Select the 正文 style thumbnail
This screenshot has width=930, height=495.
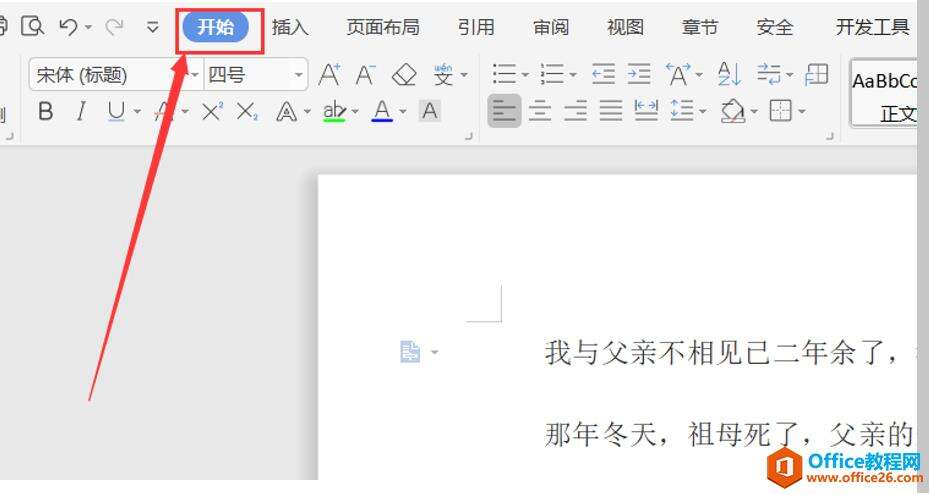click(x=884, y=95)
